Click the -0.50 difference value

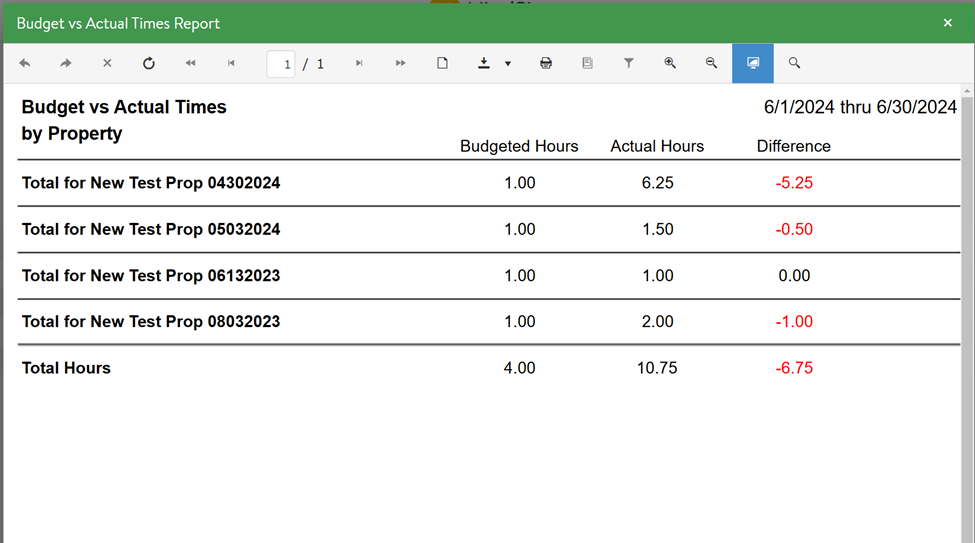point(794,230)
